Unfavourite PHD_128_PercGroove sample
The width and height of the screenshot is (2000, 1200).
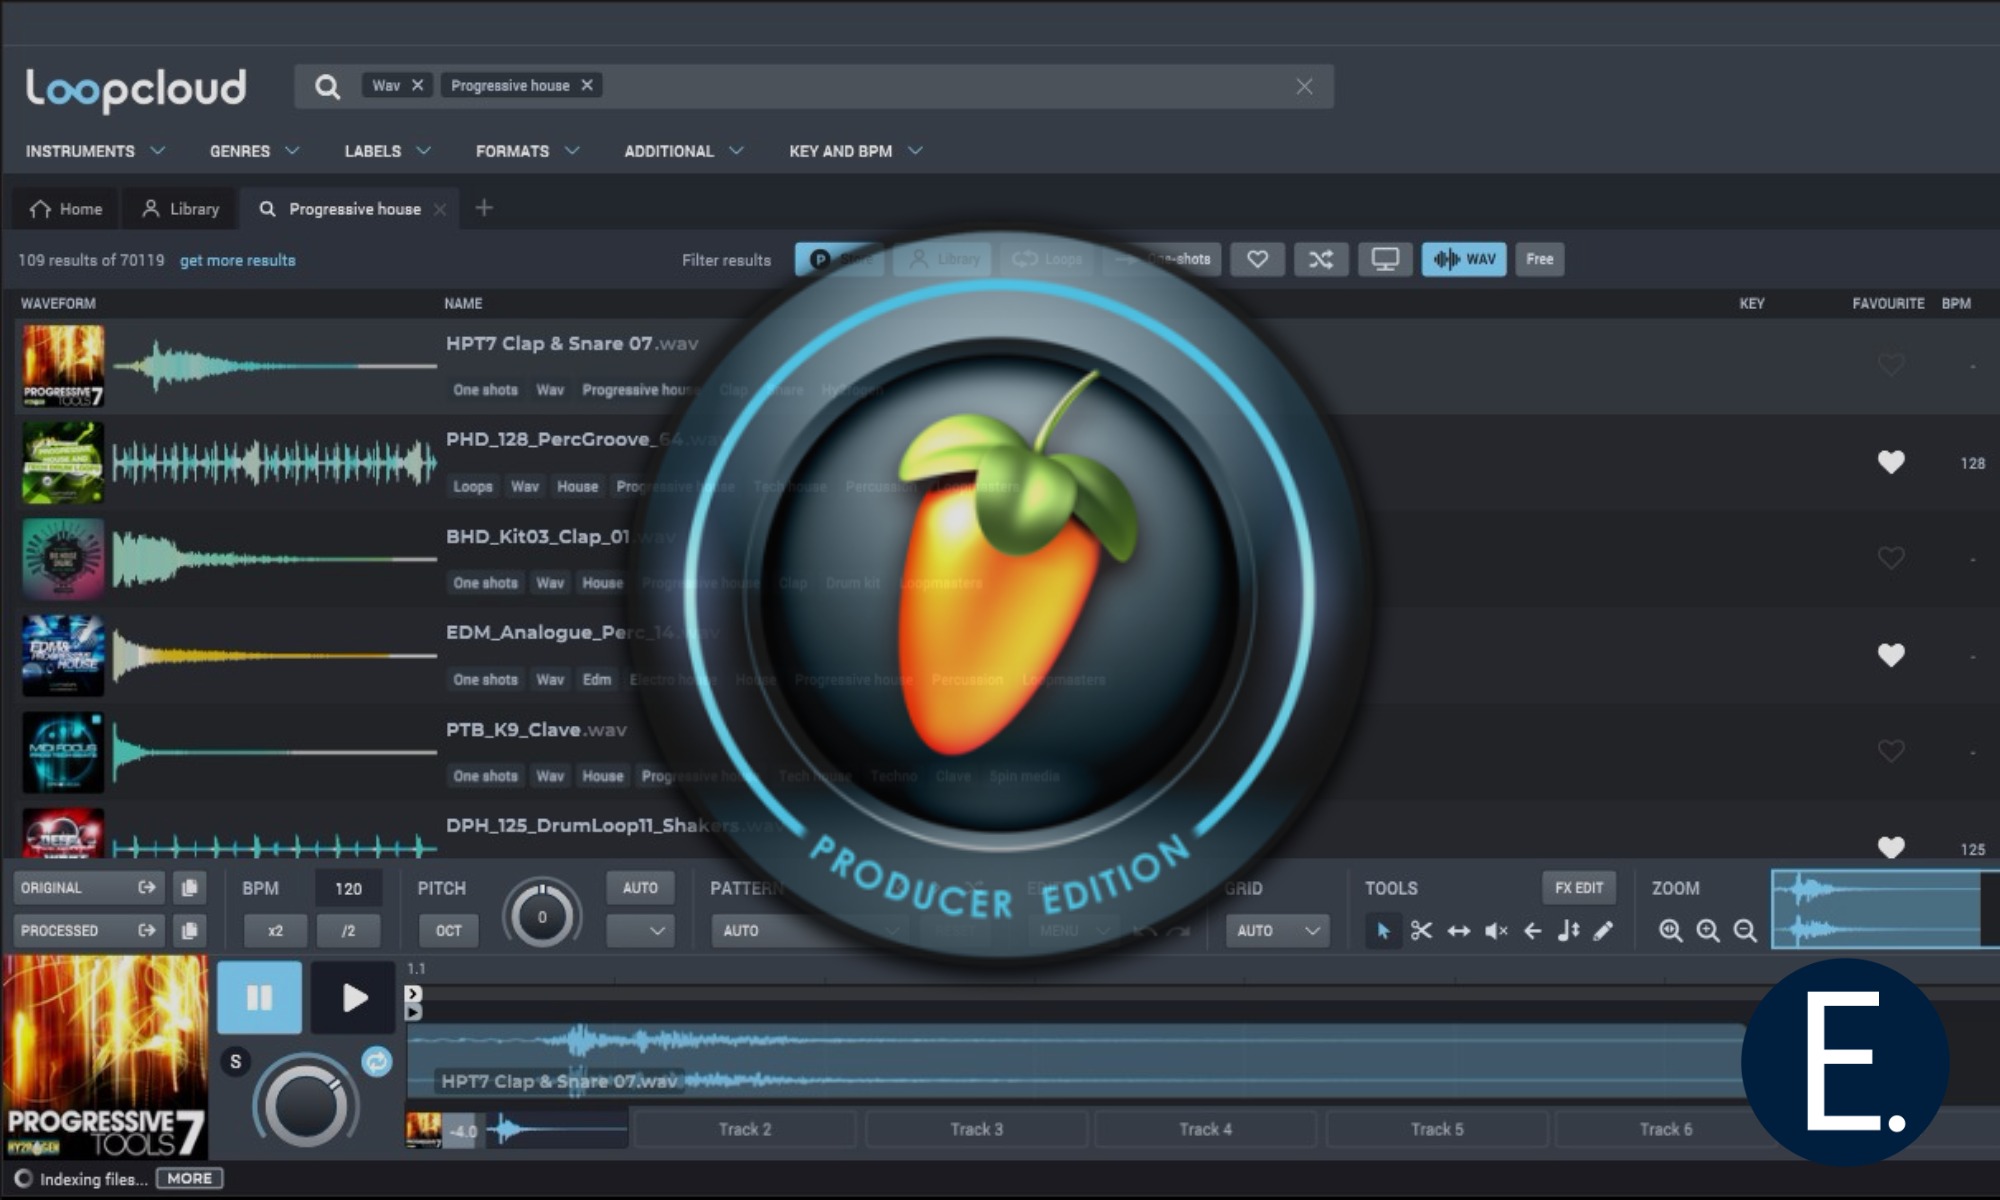[x=1891, y=462]
